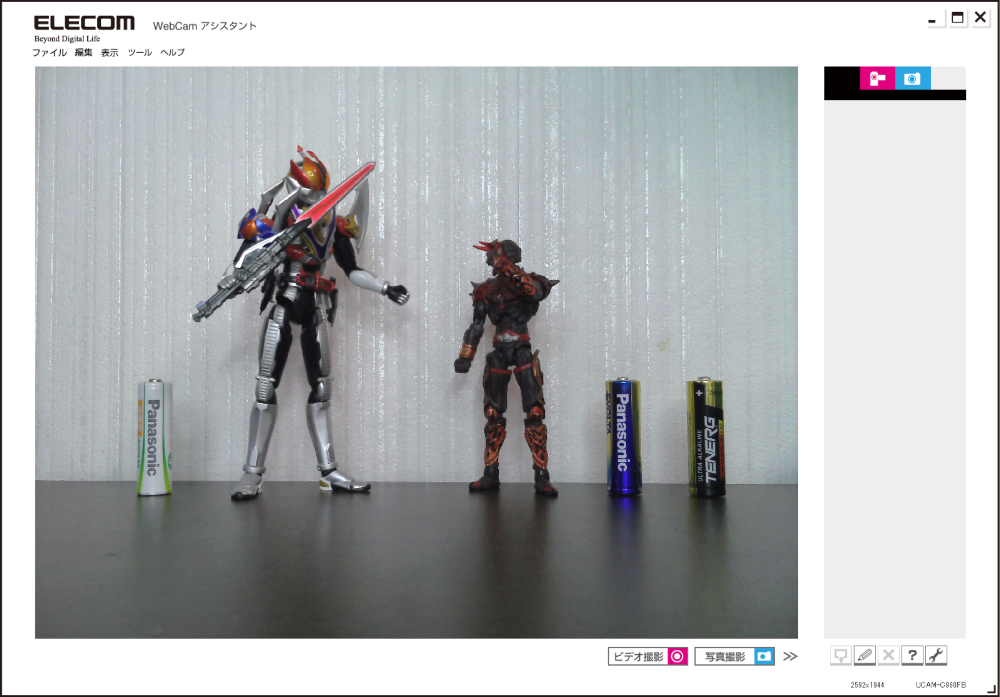Image resolution: width=1000 pixels, height=697 pixels.
Task: Click the webcam live preview image
Action: 416,353
